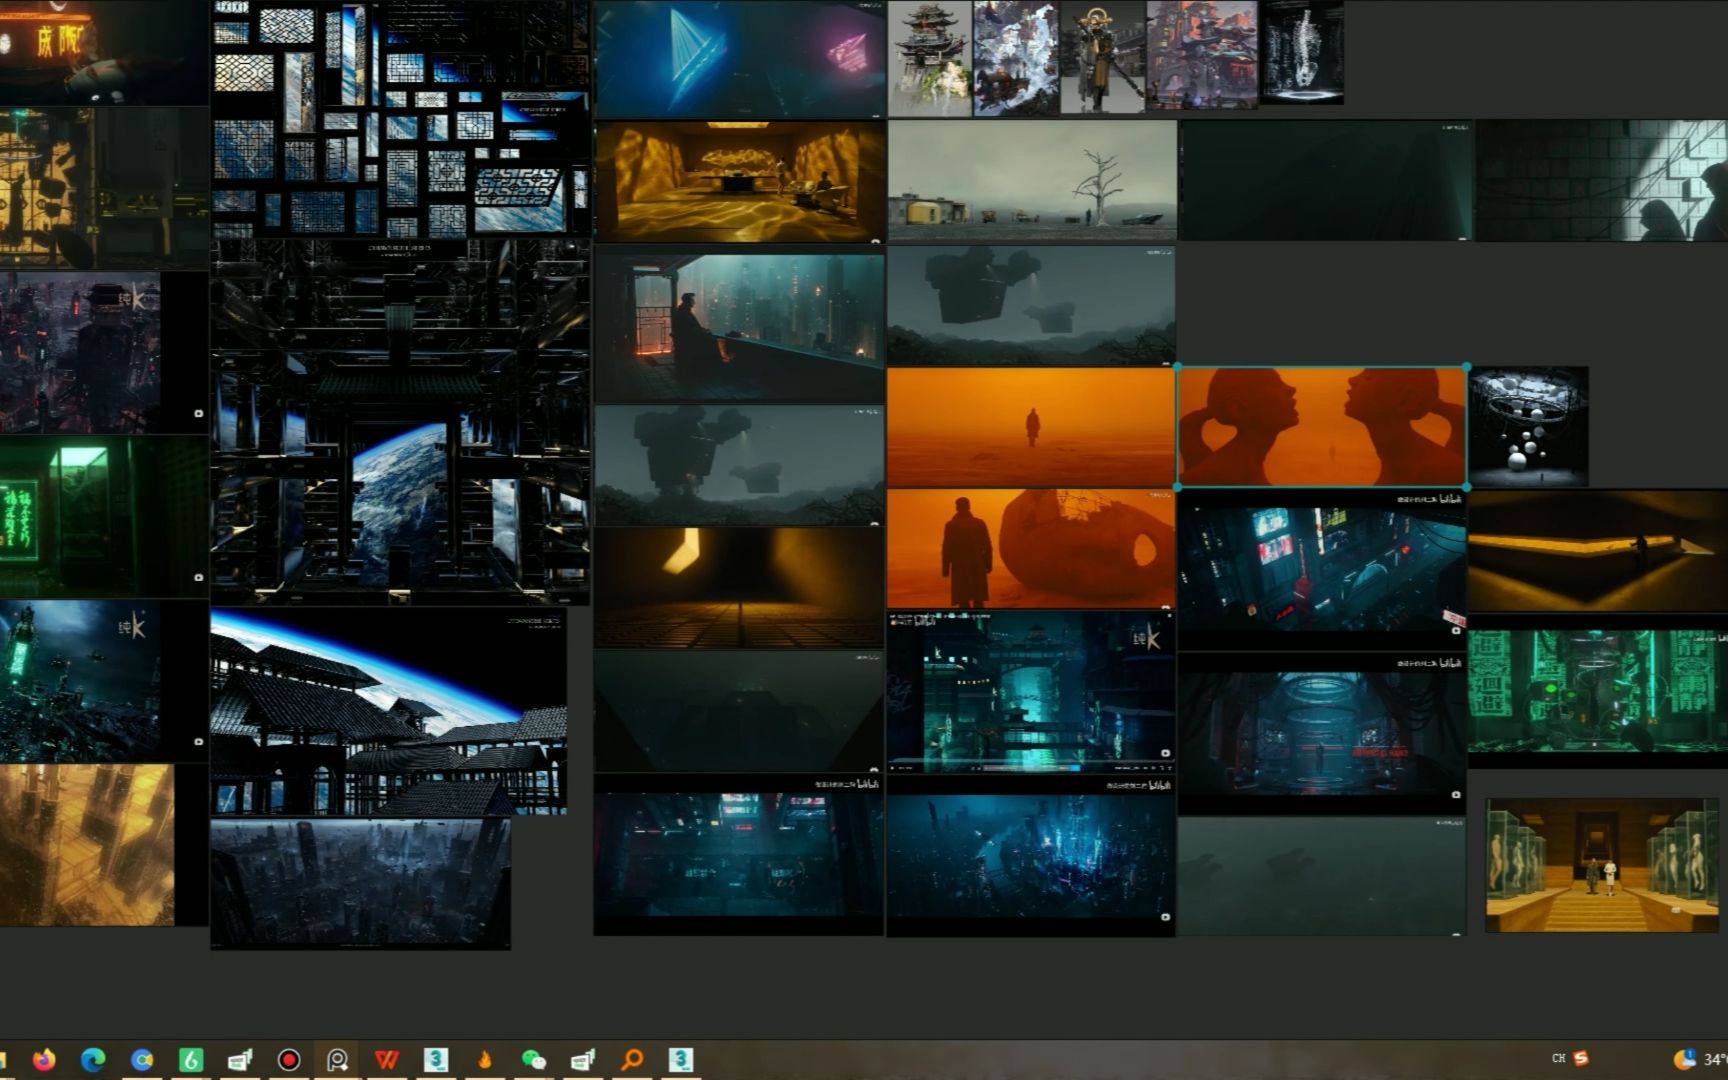Select the dark amber room with light beam
The width and height of the screenshot is (1728, 1080).
pyautogui.click(x=740, y=588)
